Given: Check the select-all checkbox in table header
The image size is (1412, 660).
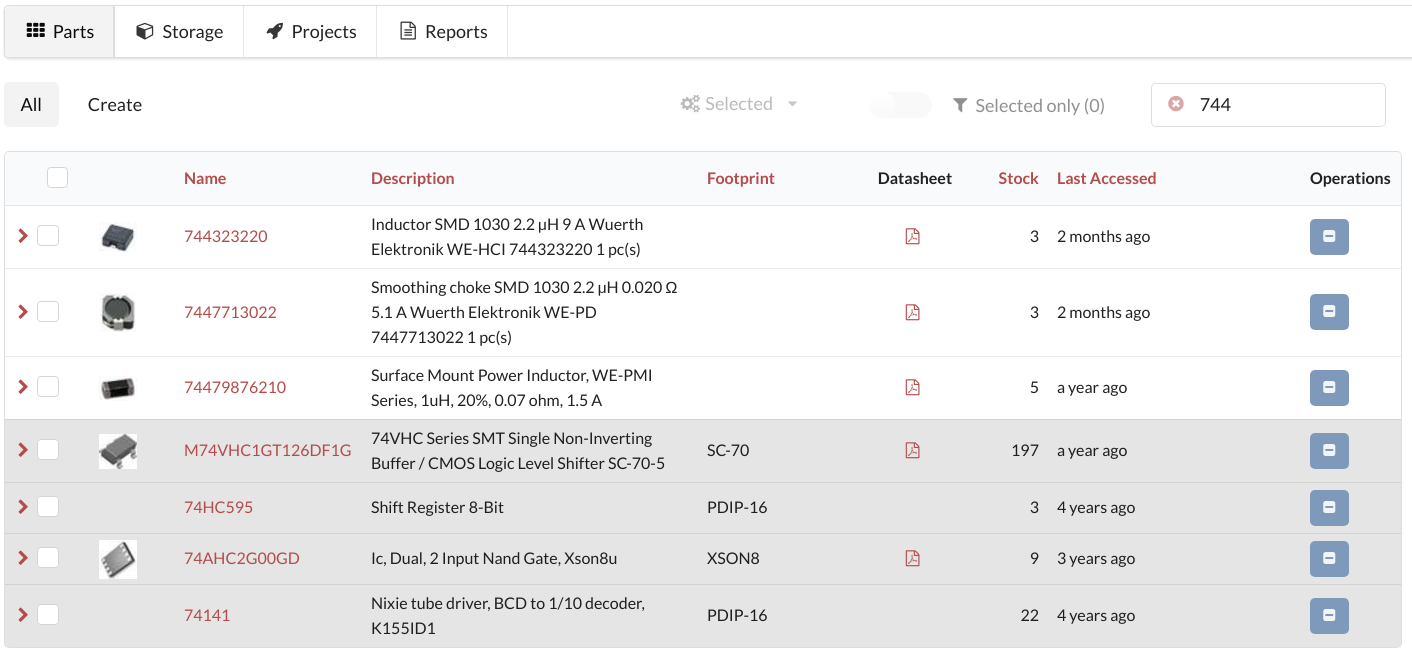Looking at the screenshot, I should pyautogui.click(x=58, y=177).
